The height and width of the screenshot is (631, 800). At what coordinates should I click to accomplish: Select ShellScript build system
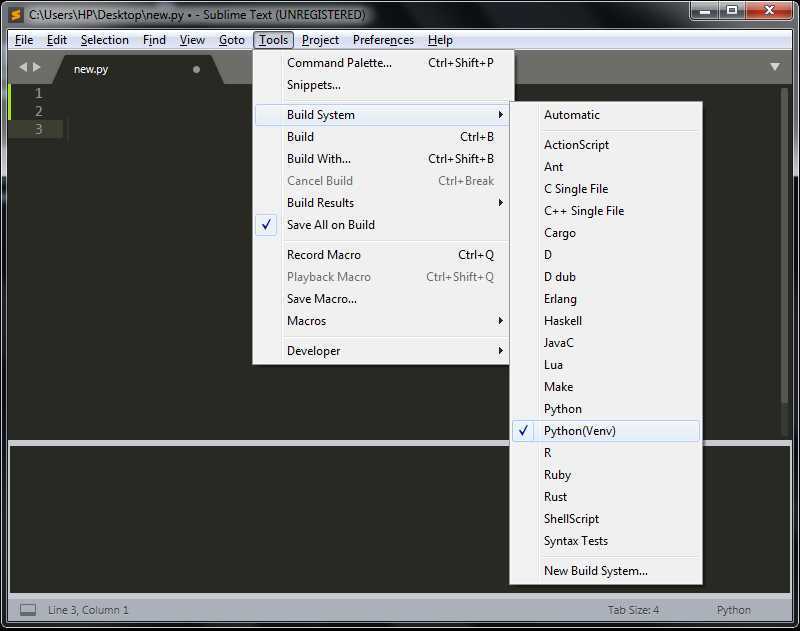pyautogui.click(x=606, y=519)
